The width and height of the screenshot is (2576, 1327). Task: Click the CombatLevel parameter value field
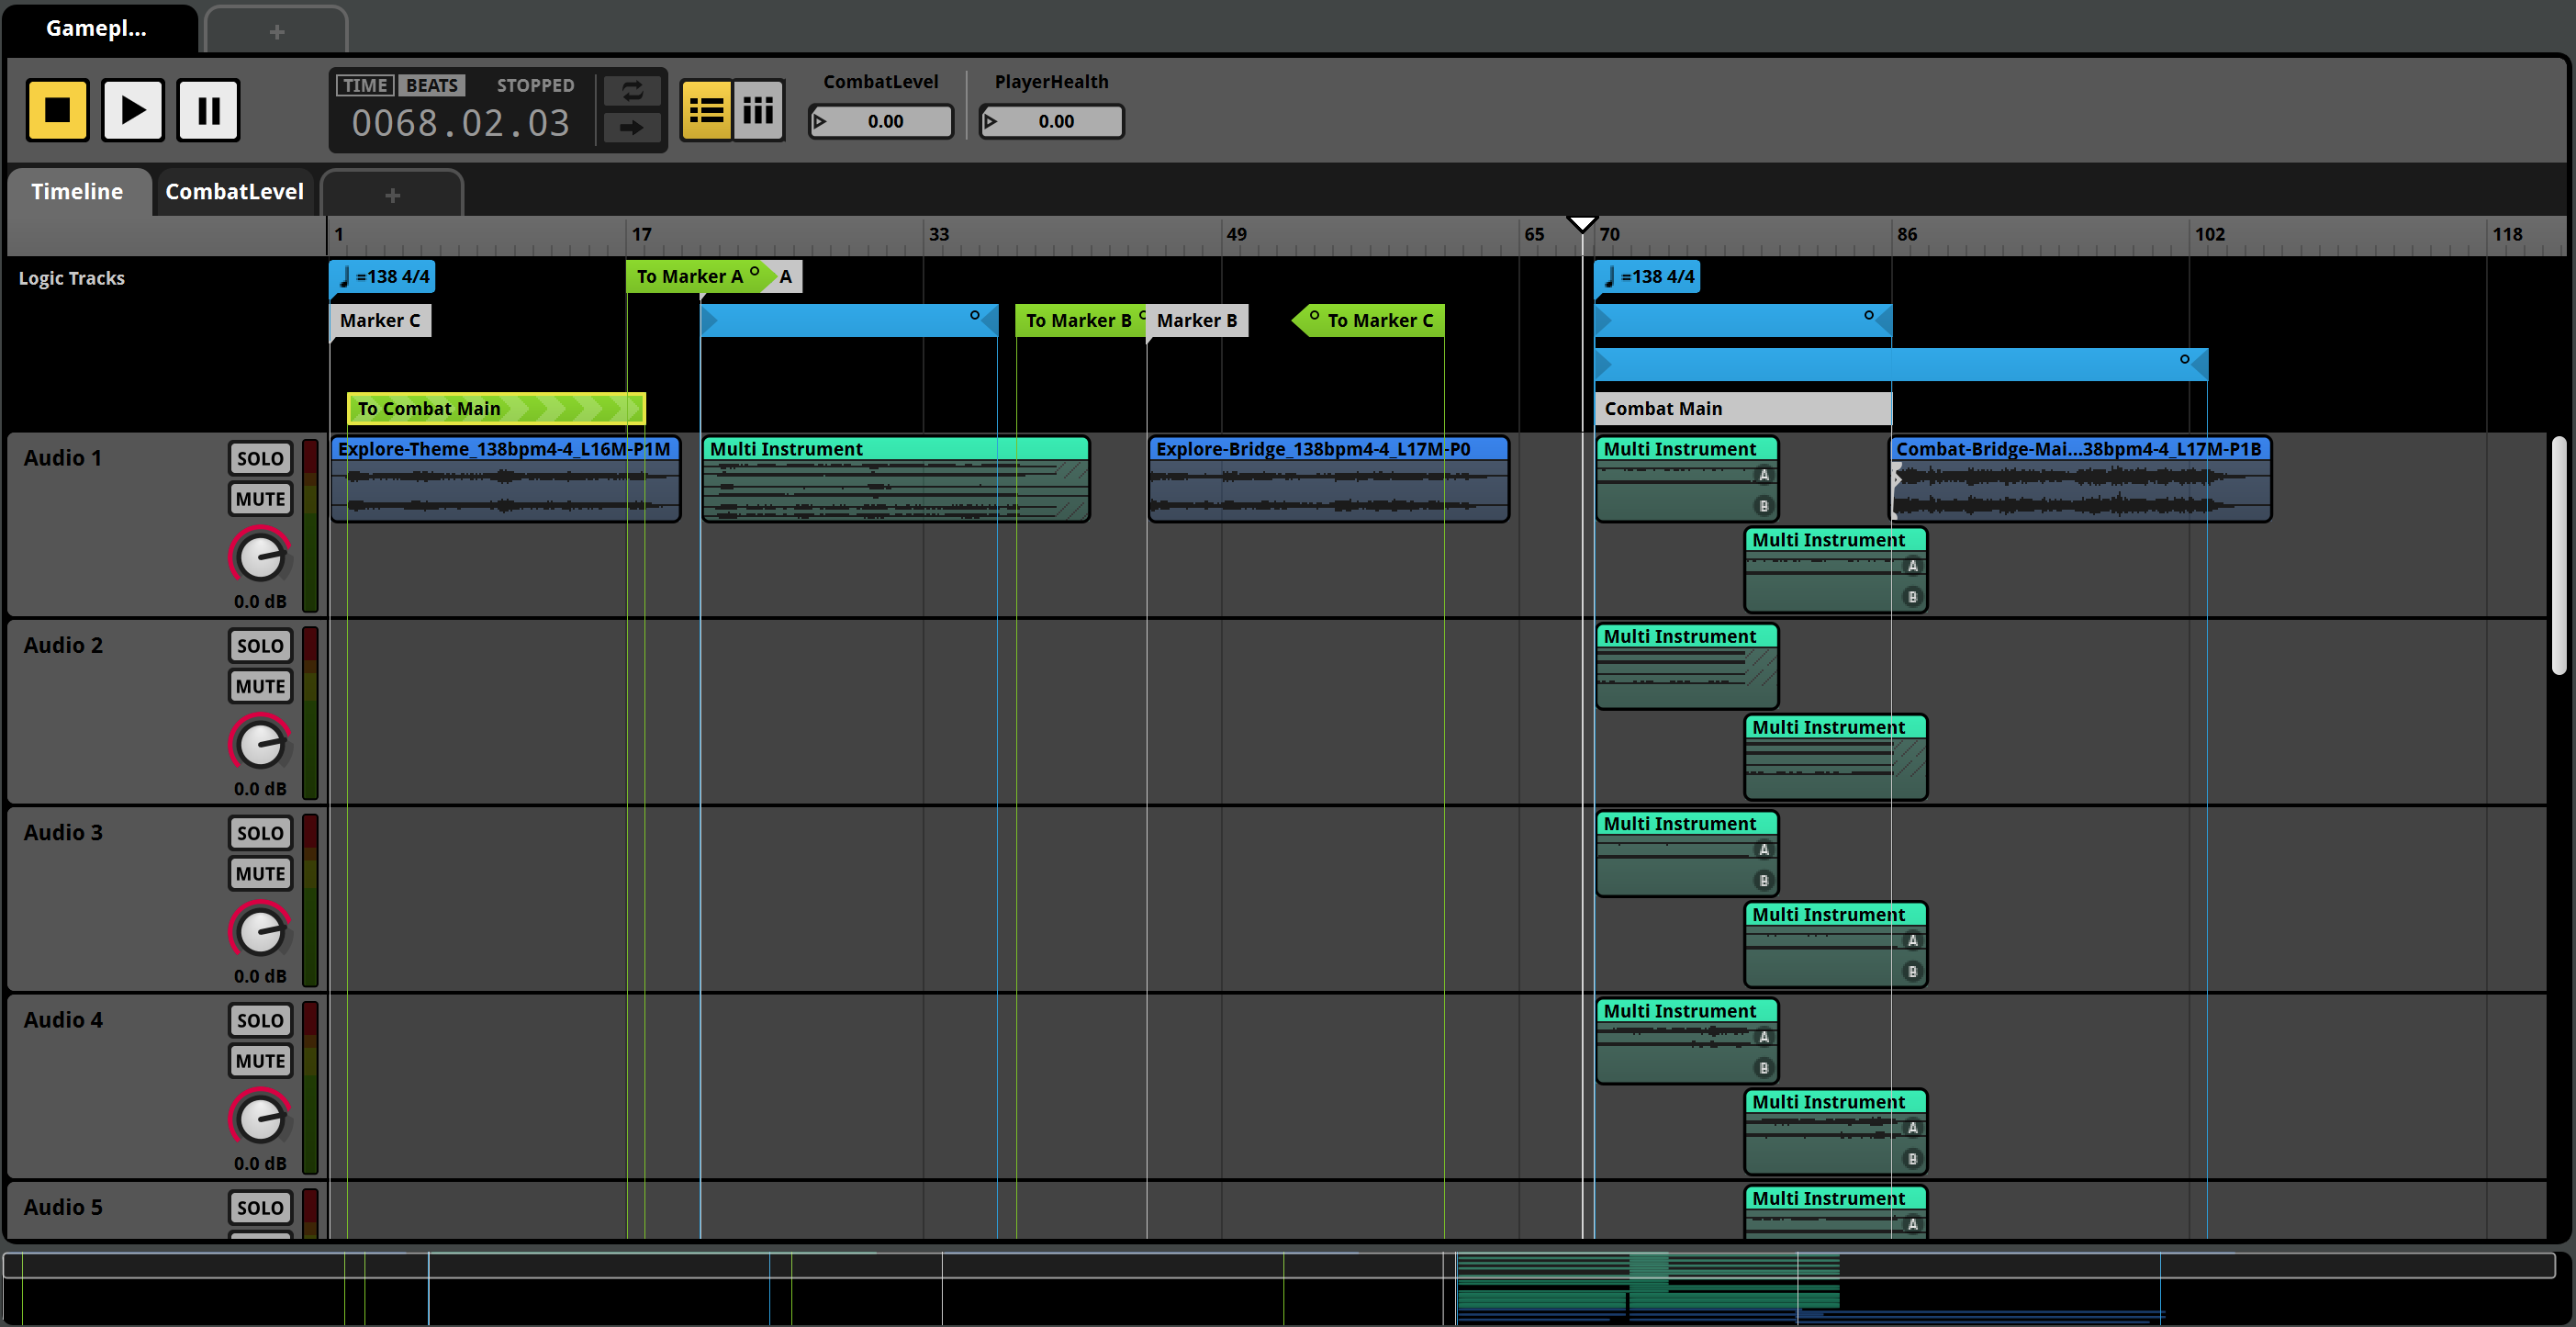coord(880,121)
